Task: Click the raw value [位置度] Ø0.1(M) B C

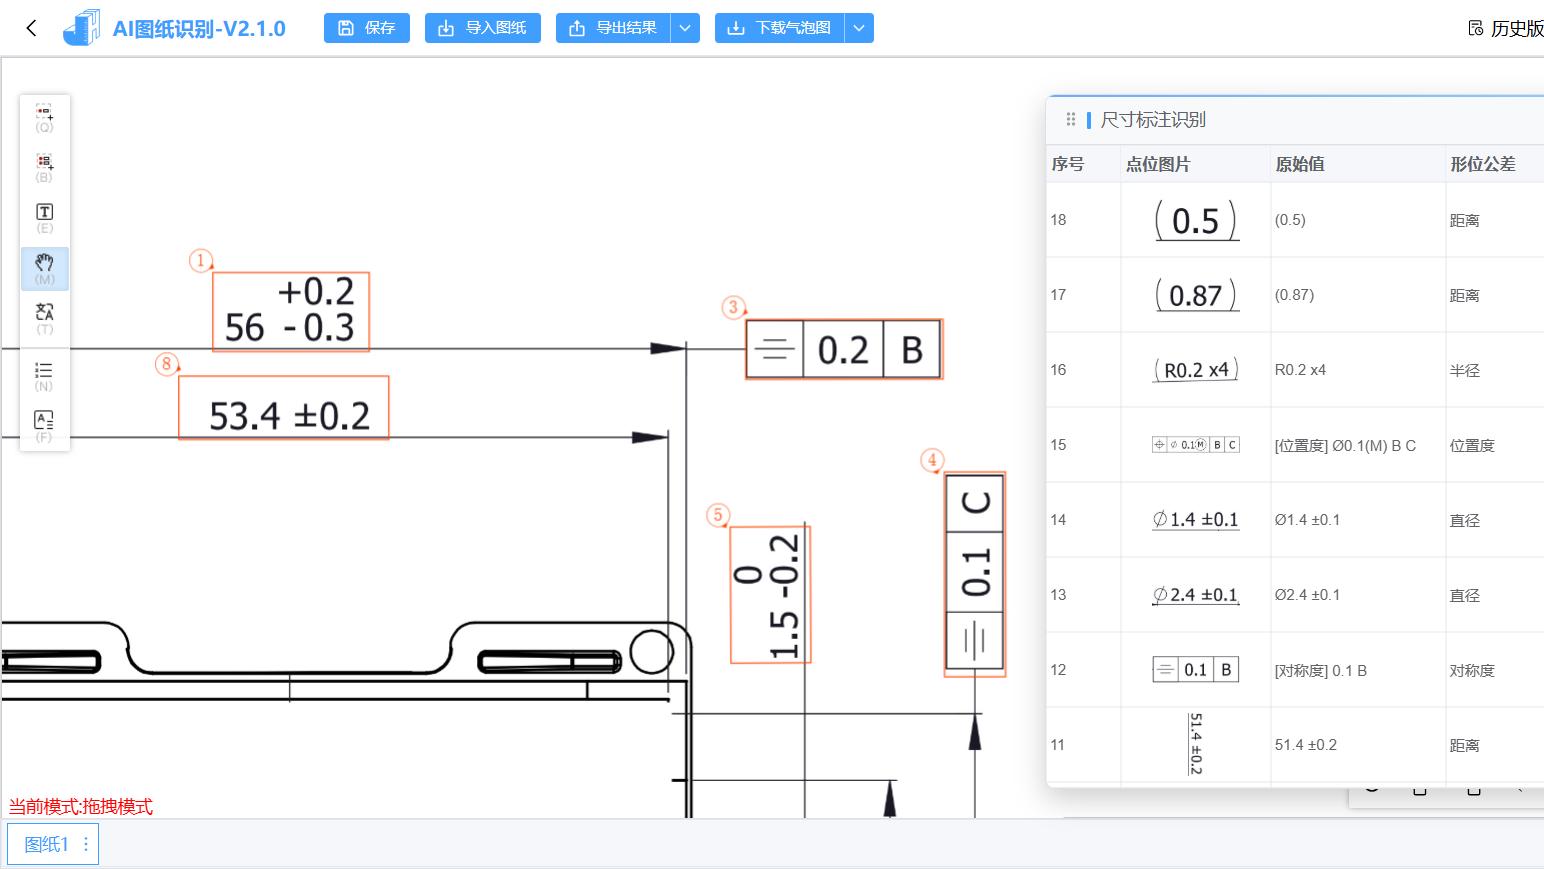Action: point(1345,445)
